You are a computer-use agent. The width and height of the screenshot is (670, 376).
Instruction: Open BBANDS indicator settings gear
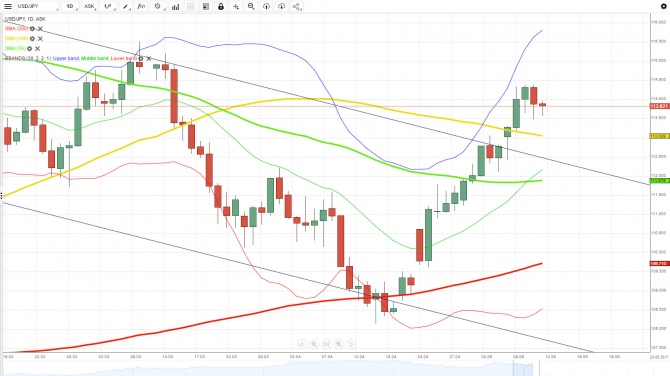pos(141,59)
